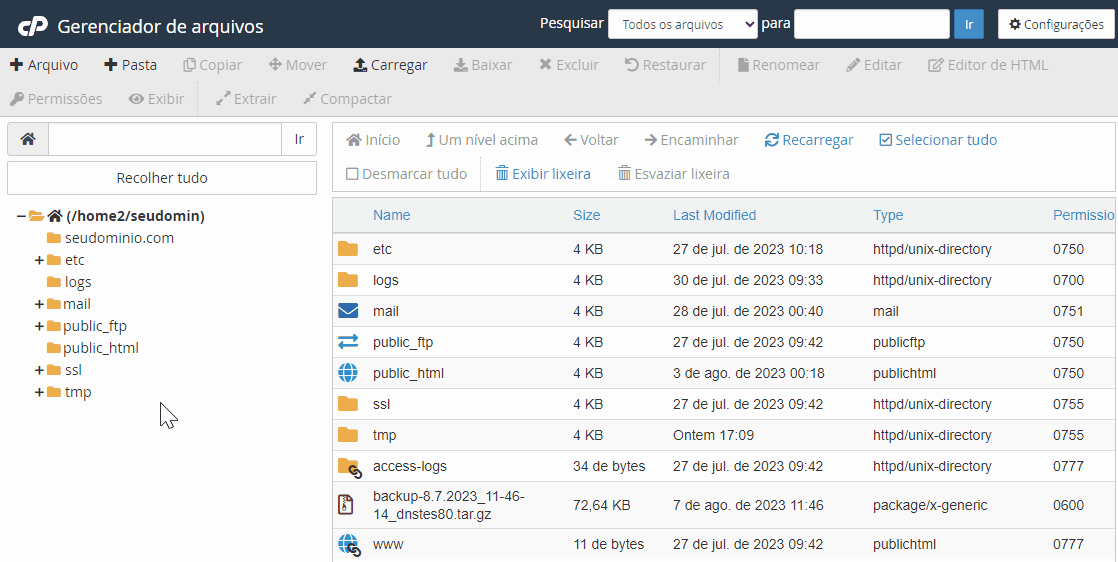
Task: Open the Configurações settings
Action: [1056, 24]
